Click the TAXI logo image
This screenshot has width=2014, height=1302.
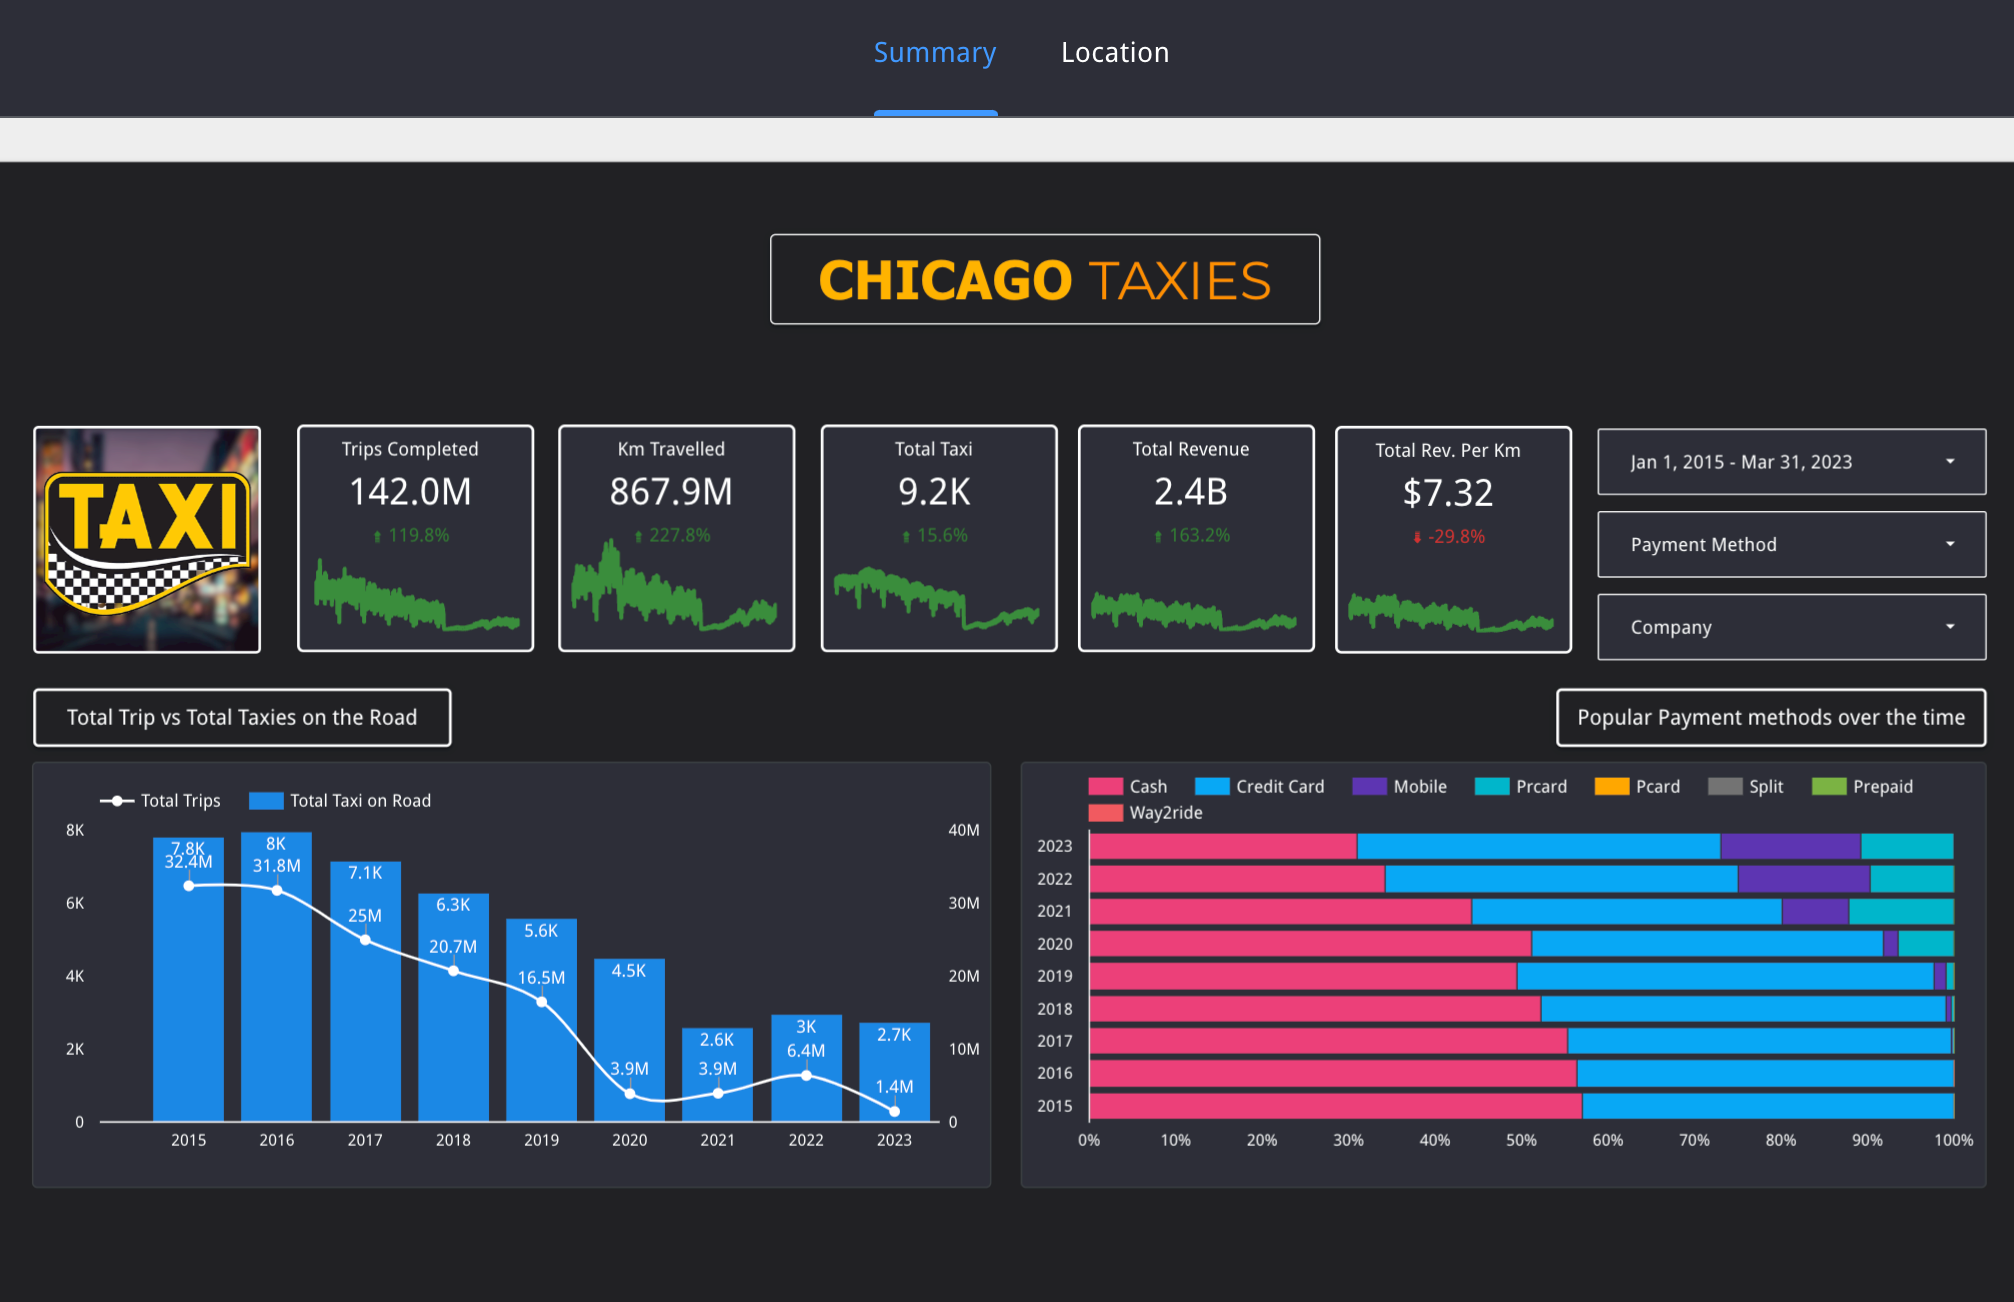(147, 540)
